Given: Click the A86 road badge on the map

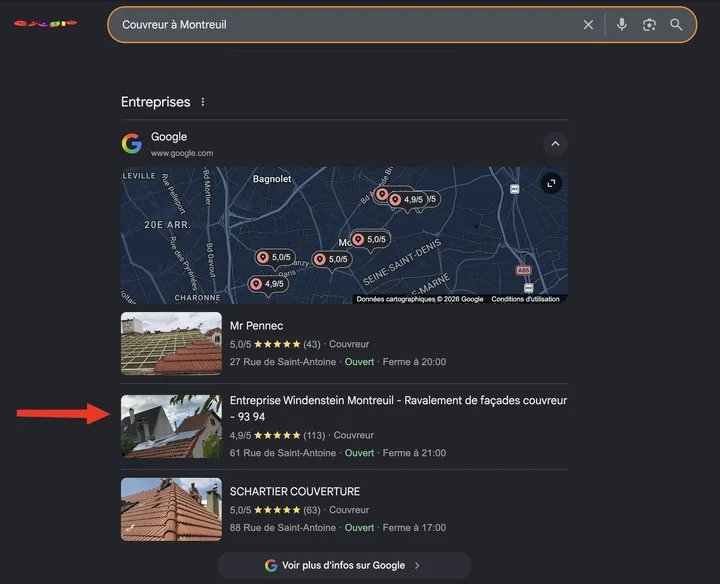Looking at the screenshot, I should [x=523, y=270].
